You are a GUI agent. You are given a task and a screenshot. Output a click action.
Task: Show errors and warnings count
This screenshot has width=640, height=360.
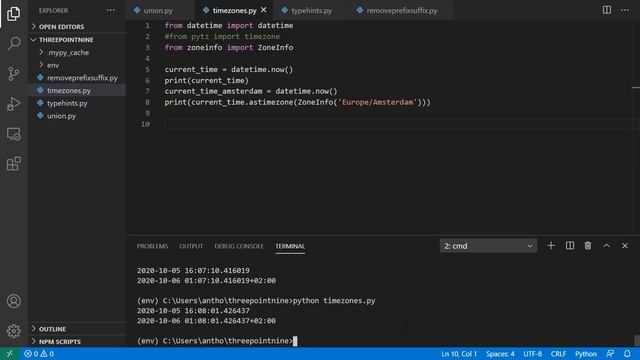pos(39,353)
